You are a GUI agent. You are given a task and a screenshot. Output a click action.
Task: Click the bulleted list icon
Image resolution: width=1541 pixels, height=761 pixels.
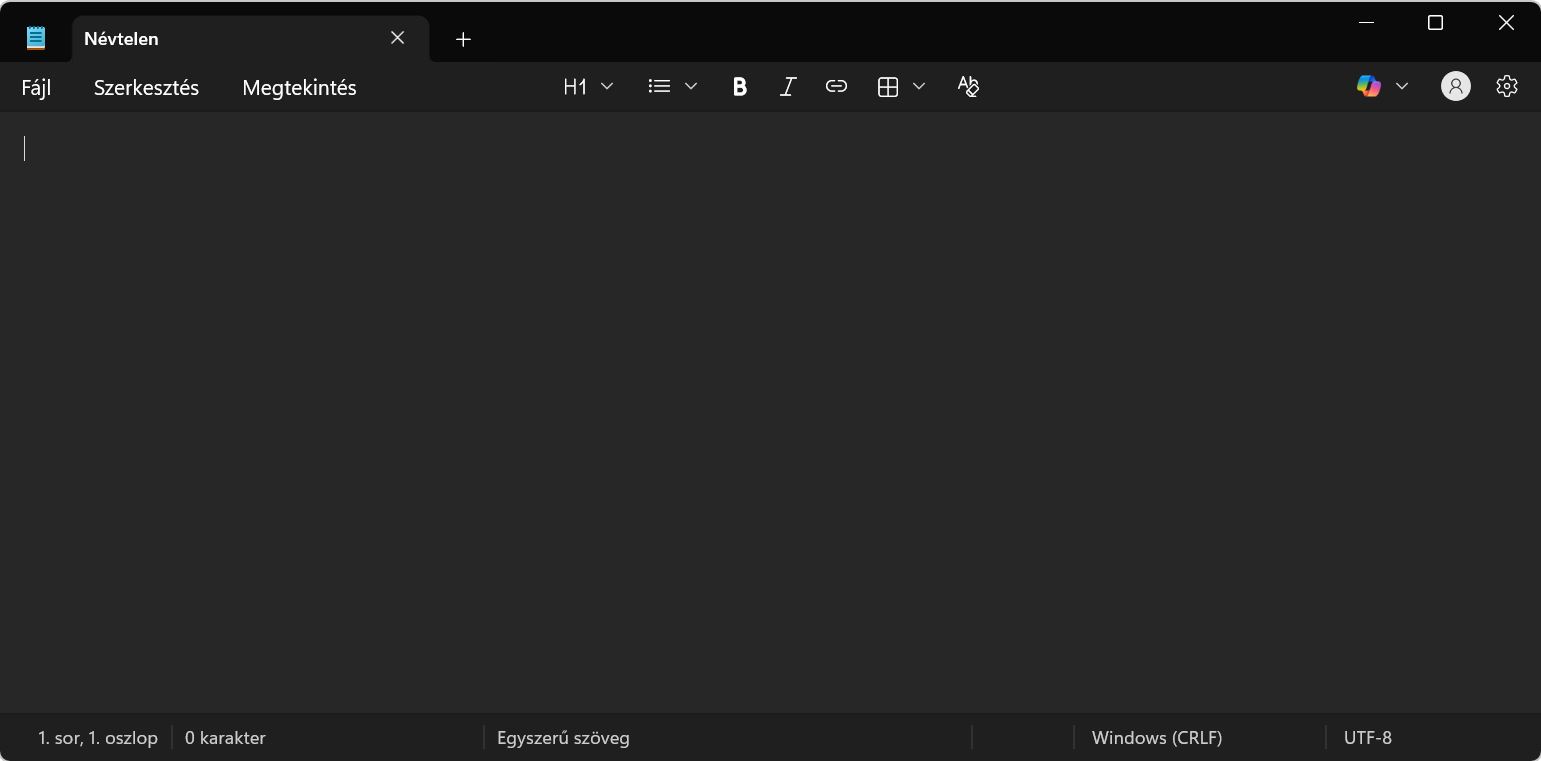[x=659, y=87]
